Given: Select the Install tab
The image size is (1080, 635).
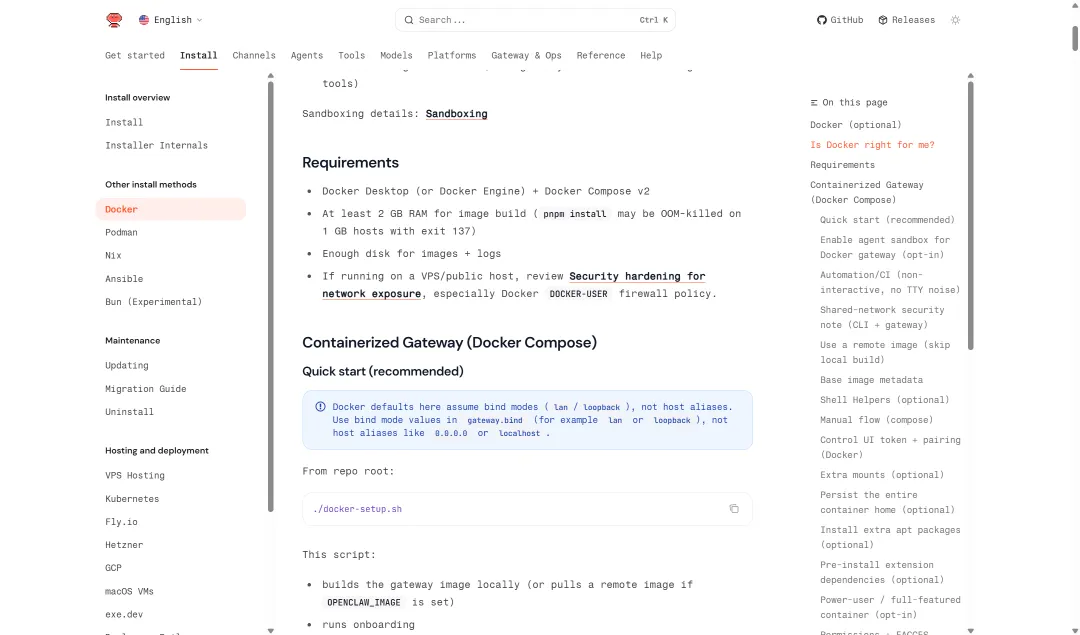Looking at the screenshot, I should pos(198,55).
